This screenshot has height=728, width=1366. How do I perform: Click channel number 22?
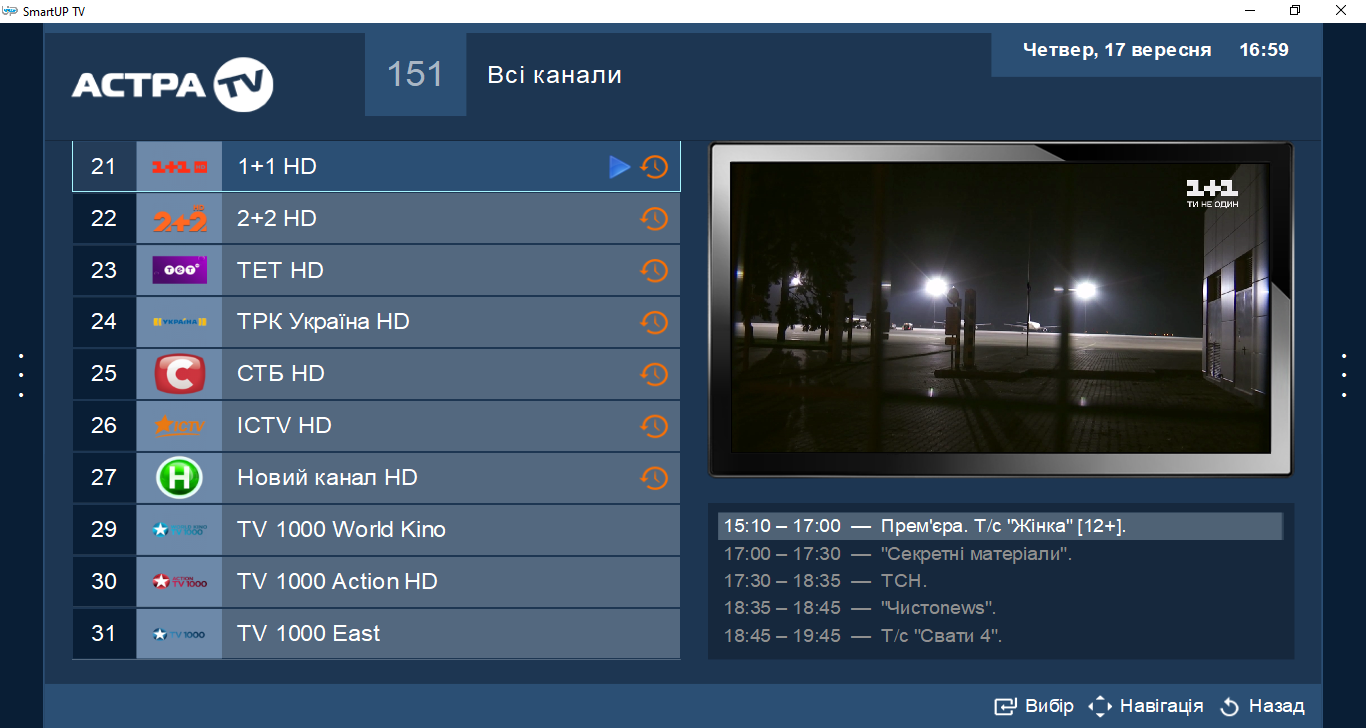tap(104, 219)
